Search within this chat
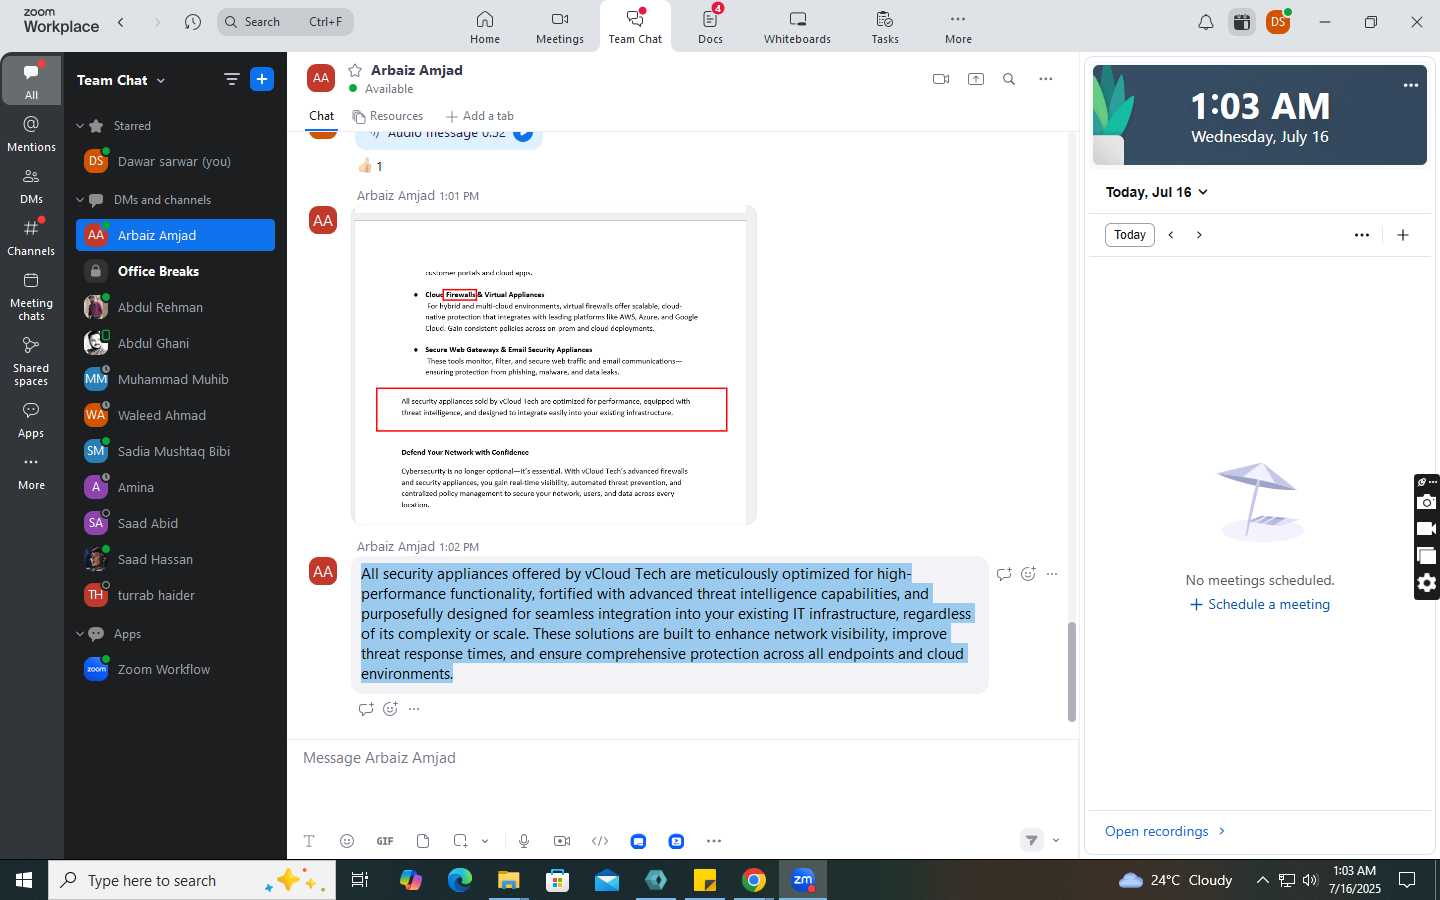 [x=1009, y=79]
